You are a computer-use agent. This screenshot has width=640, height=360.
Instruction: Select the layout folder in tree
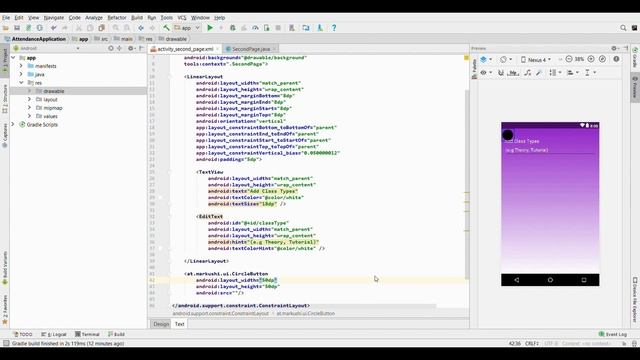click(50, 99)
